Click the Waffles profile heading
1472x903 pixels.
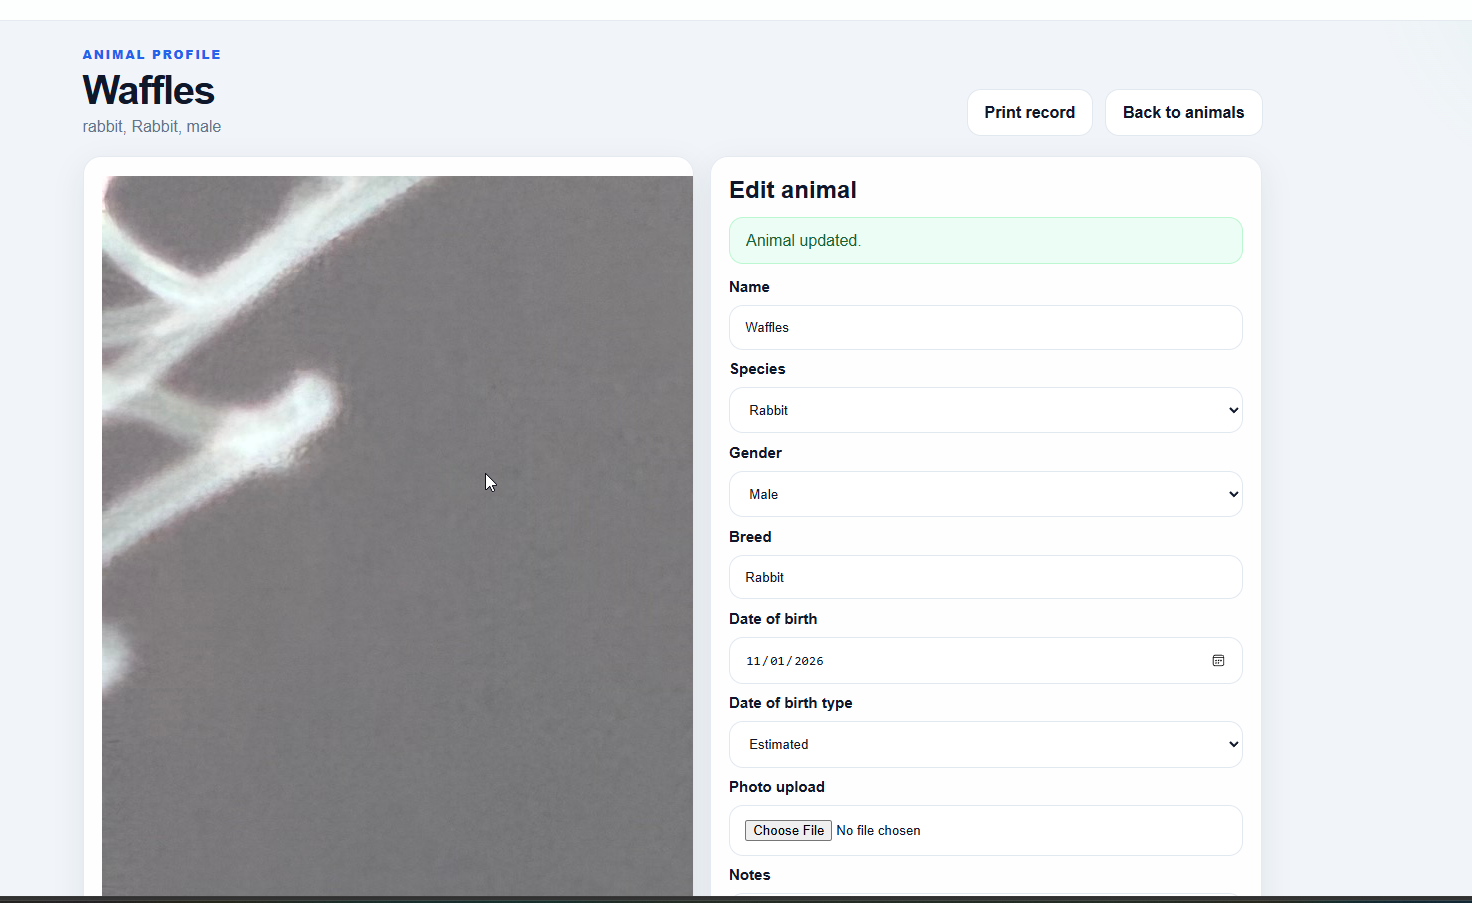point(148,90)
